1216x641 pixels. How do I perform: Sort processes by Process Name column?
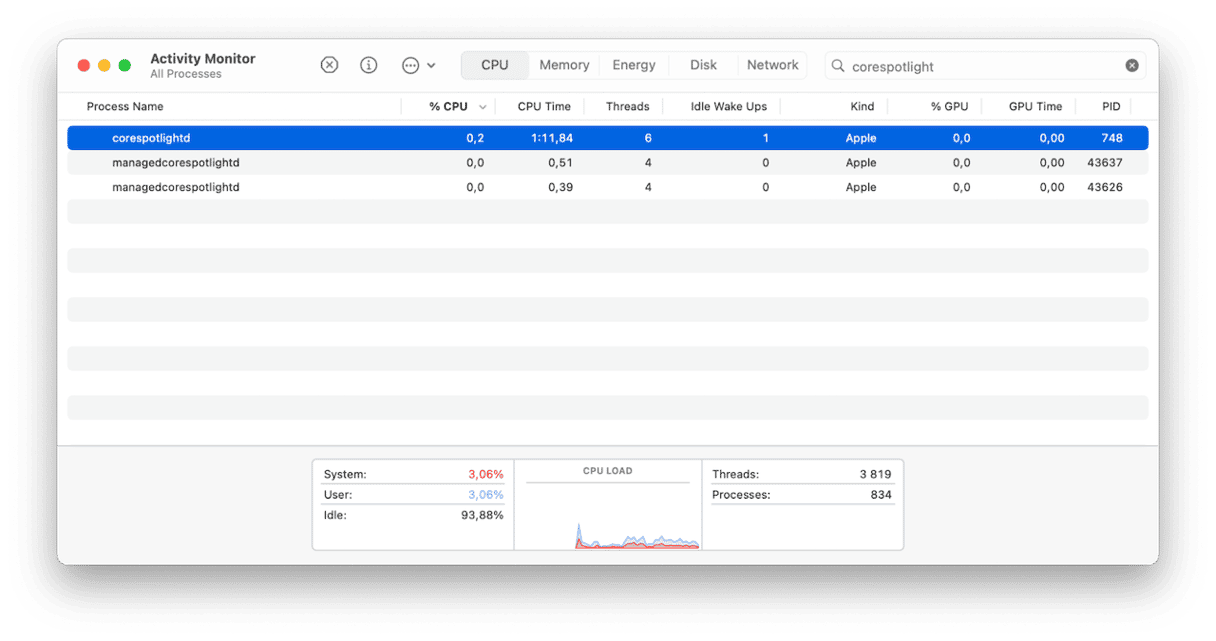125,107
